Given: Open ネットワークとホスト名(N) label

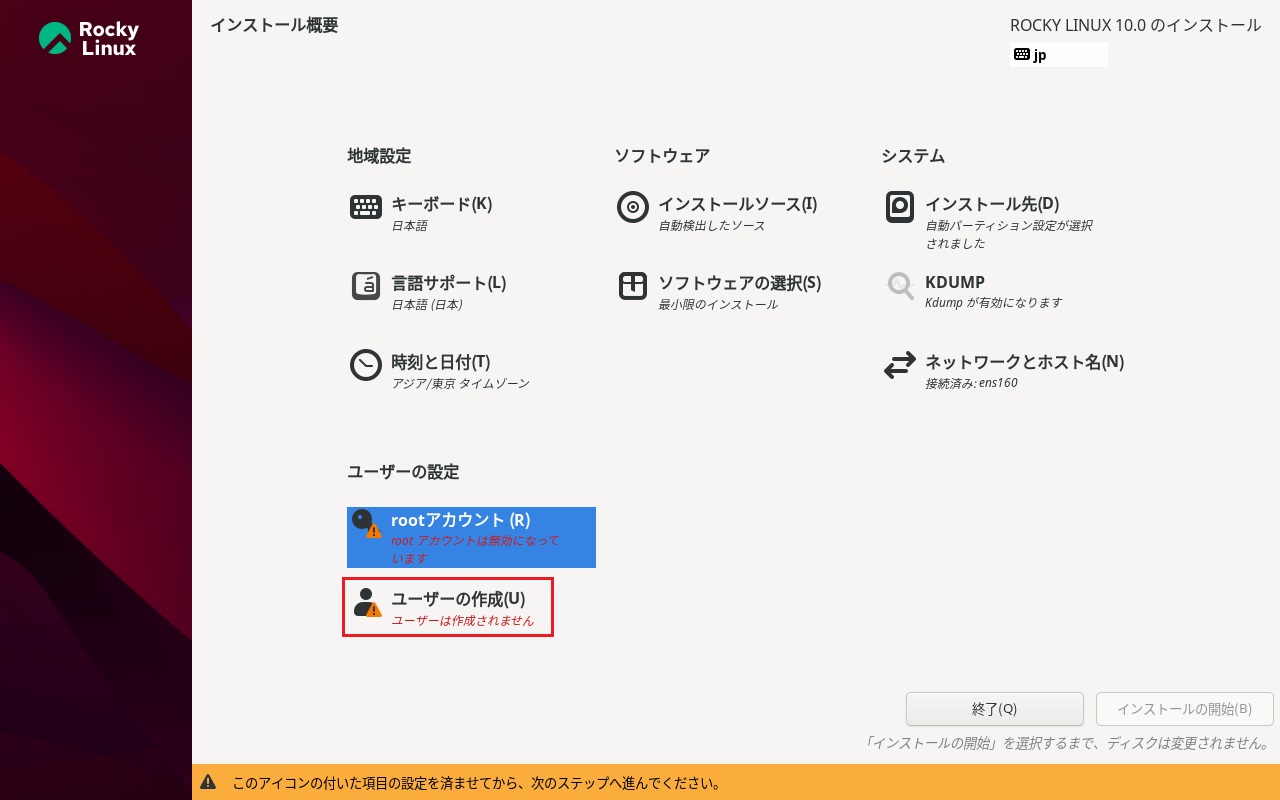Looking at the screenshot, I should coord(1024,362).
